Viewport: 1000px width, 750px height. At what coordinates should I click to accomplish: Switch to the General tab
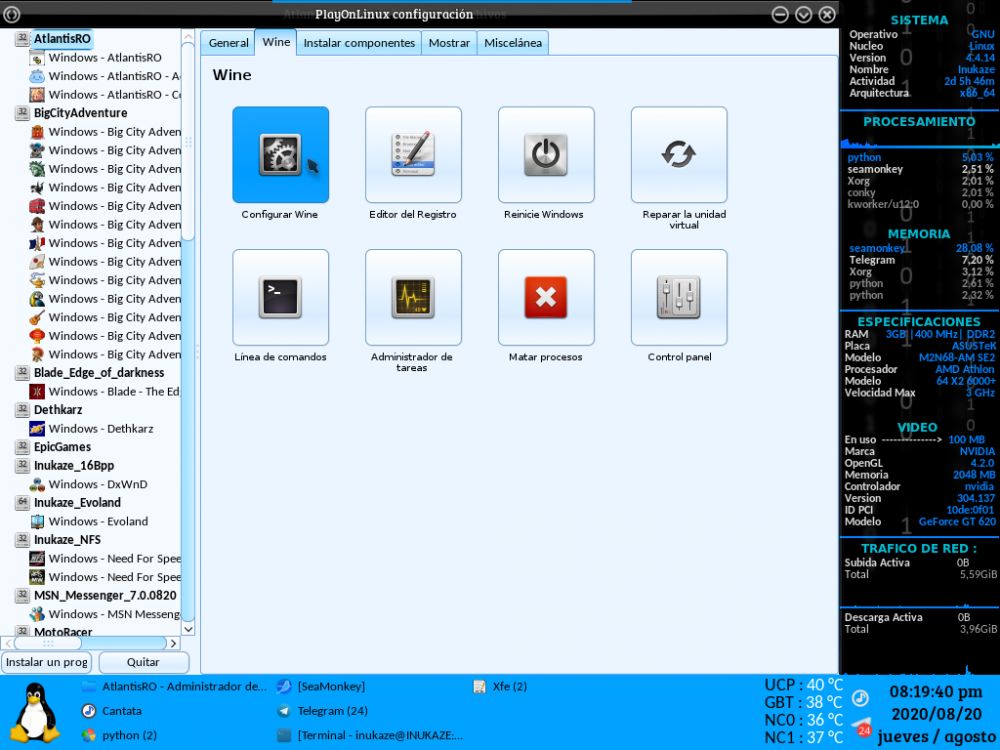(228, 43)
